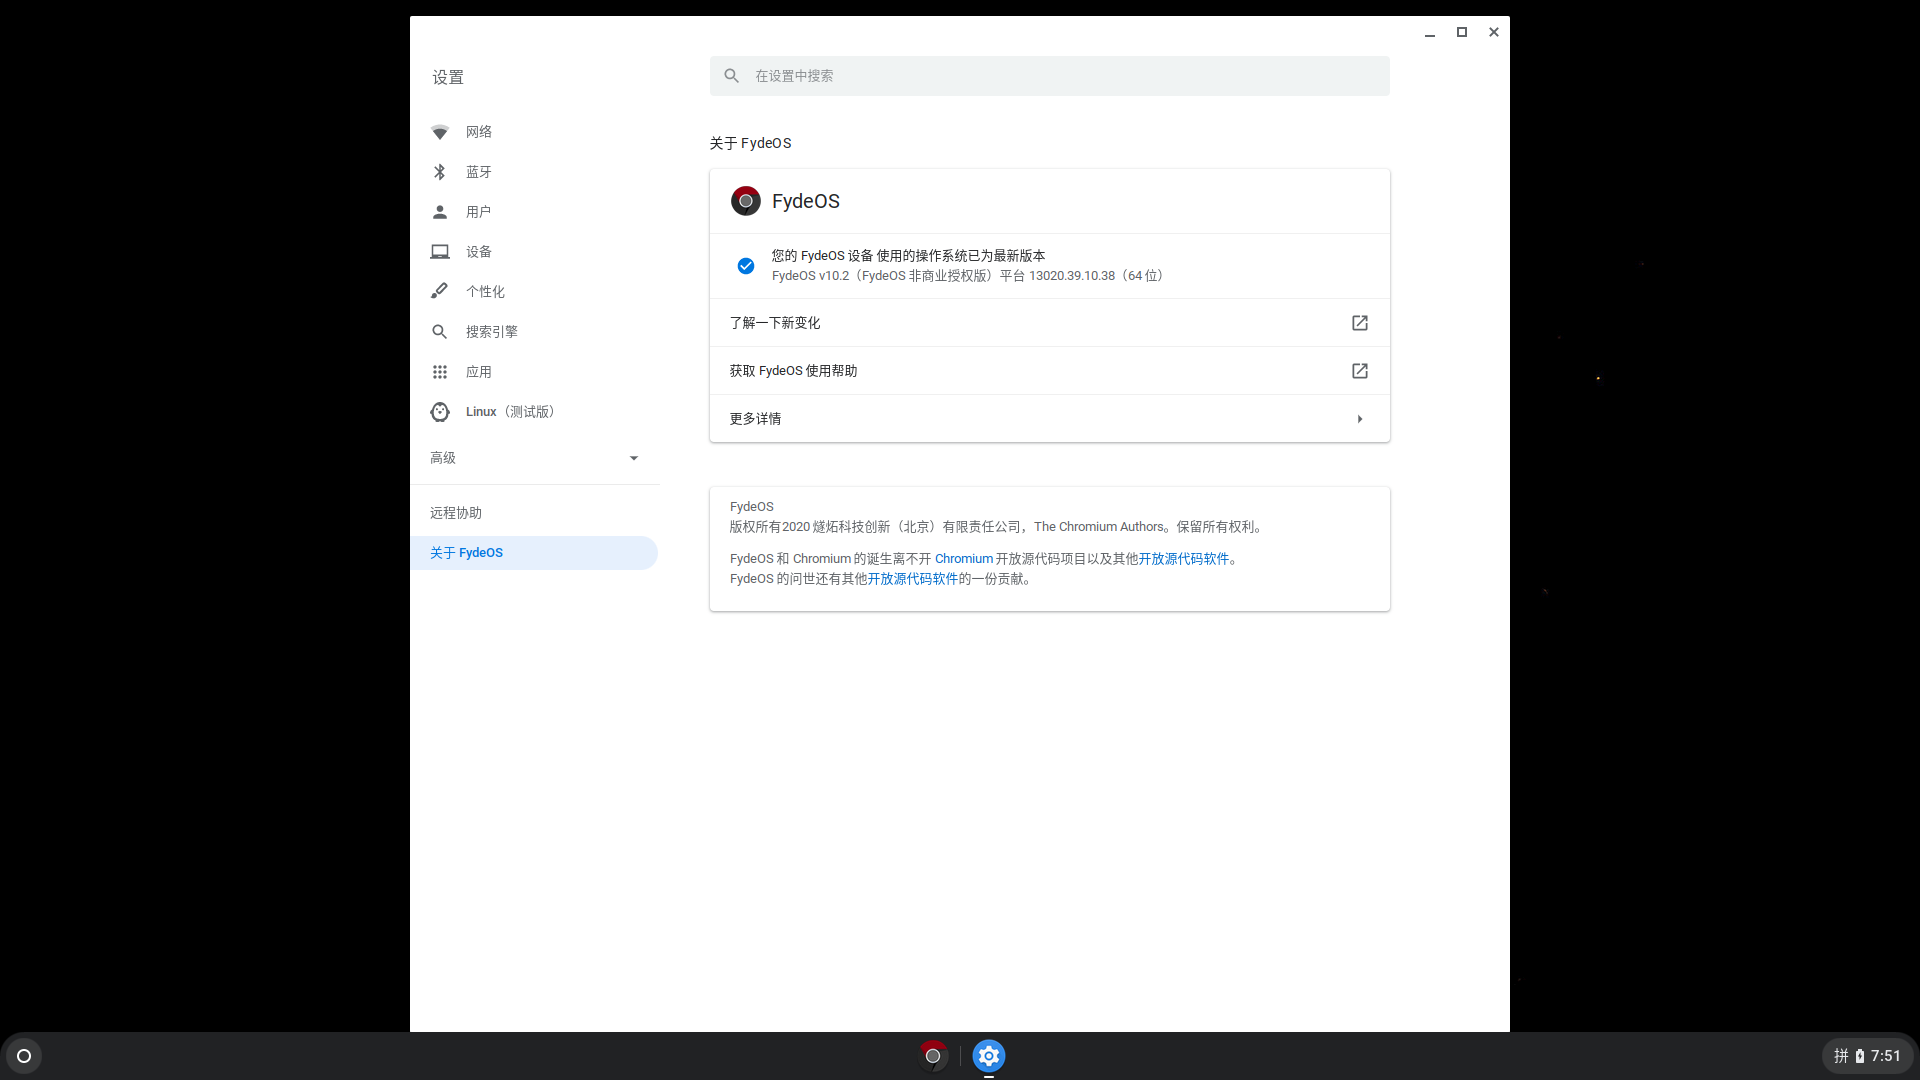
Task: Open the launcher circle button on shelf
Action: click(x=24, y=1056)
